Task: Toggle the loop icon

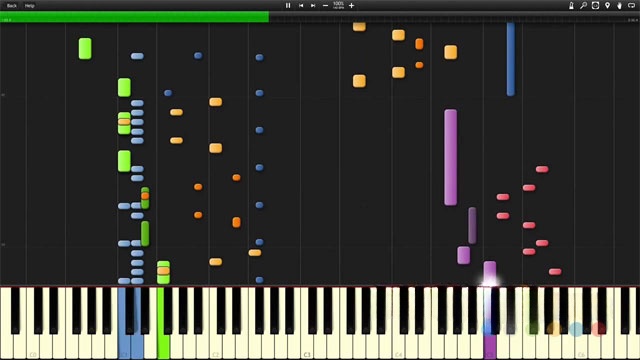Action: pos(631,6)
